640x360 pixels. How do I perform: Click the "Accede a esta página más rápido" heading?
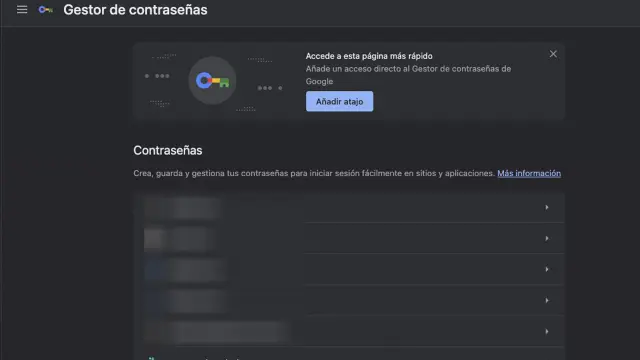369,56
